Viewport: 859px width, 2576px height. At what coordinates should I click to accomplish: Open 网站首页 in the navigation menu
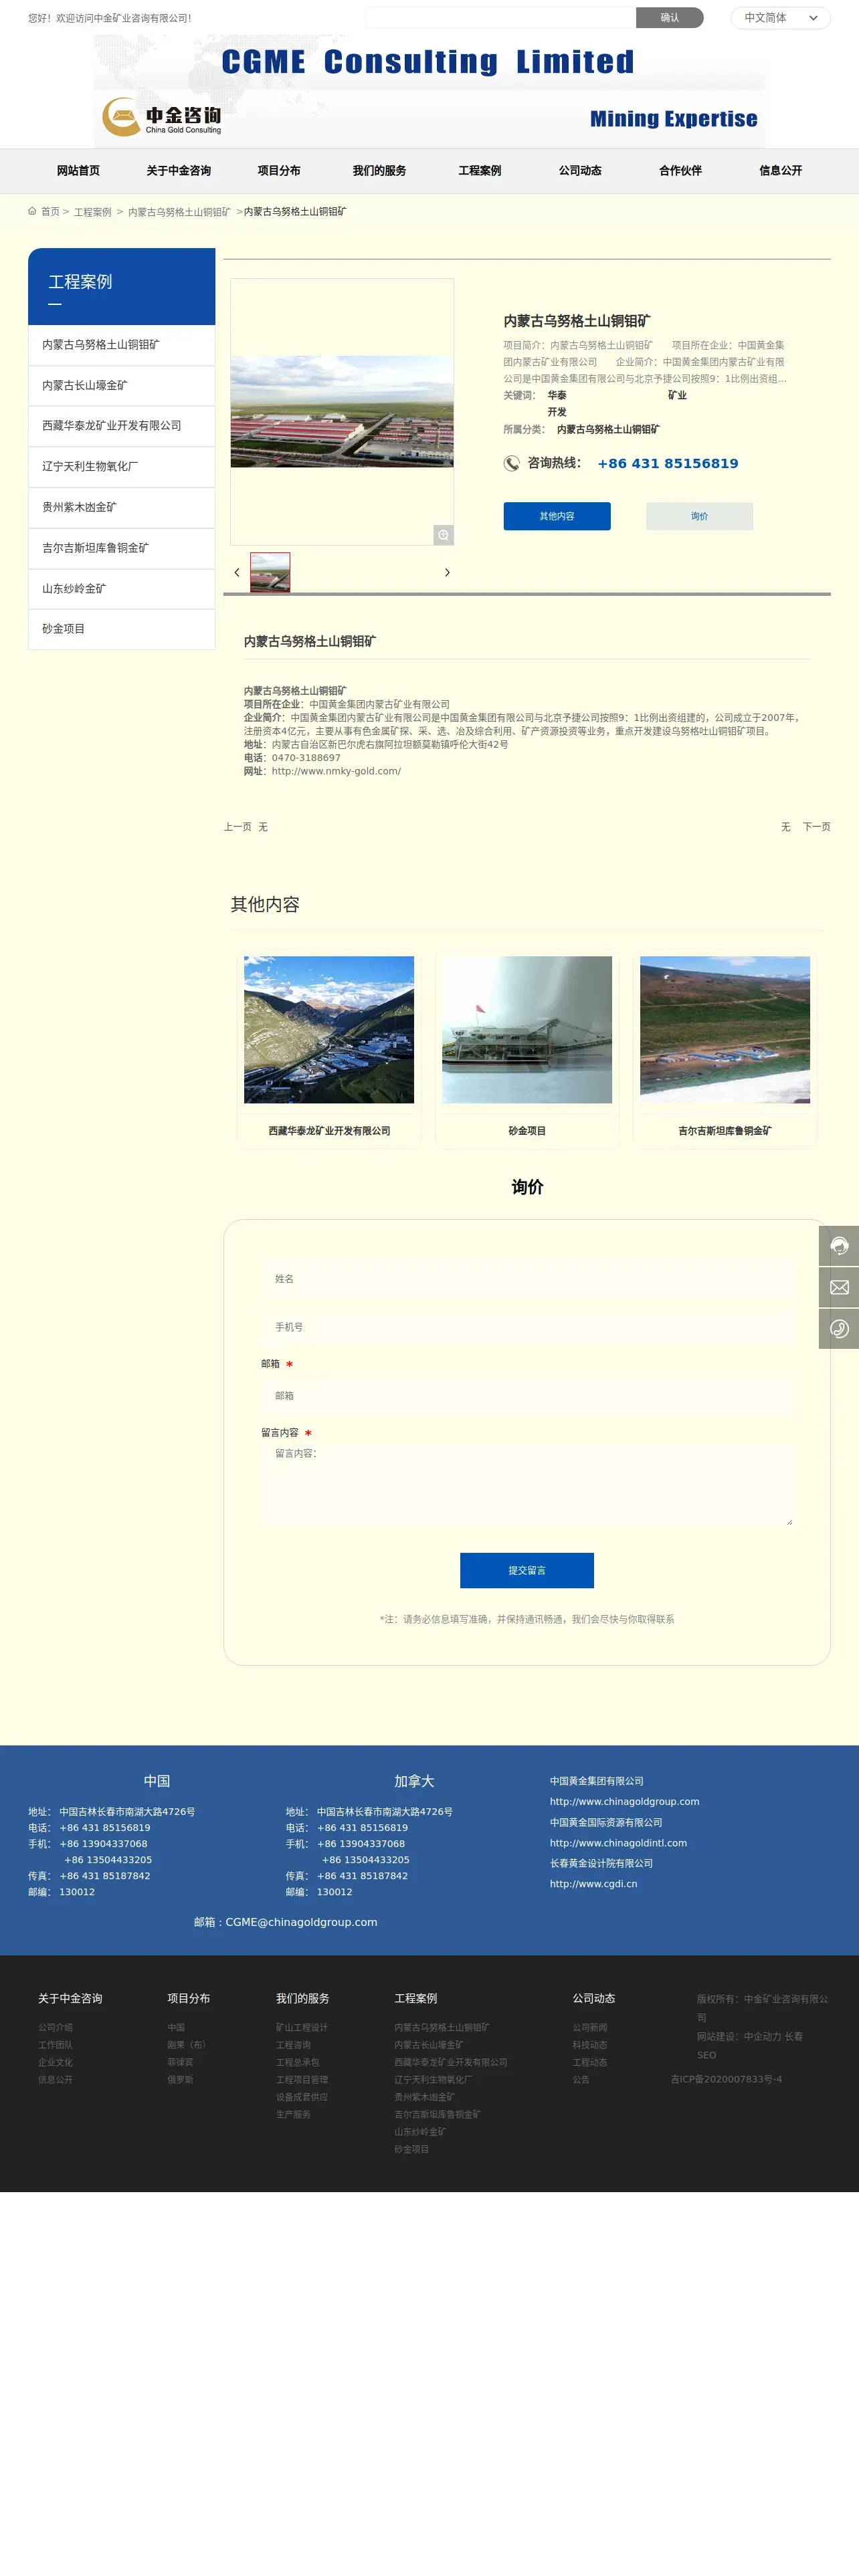pyautogui.click(x=78, y=171)
